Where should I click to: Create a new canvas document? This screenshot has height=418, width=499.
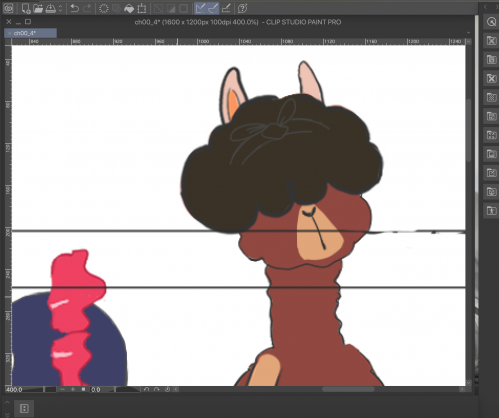[x=26, y=8]
